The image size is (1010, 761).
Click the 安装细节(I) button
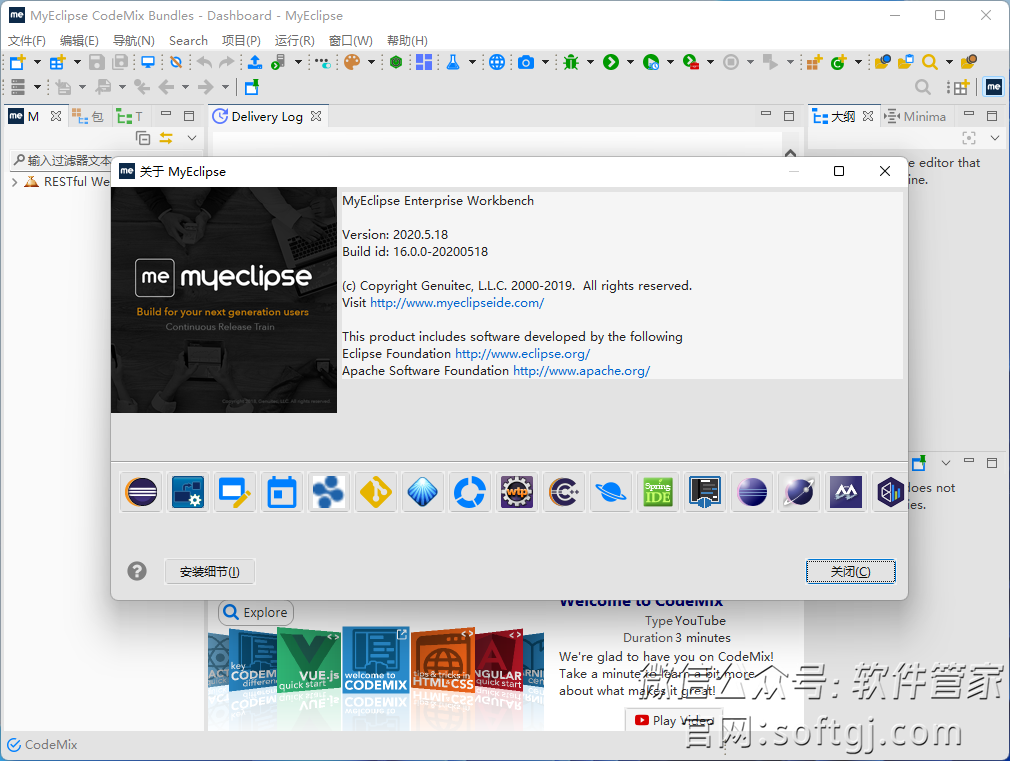tap(210, 572)
